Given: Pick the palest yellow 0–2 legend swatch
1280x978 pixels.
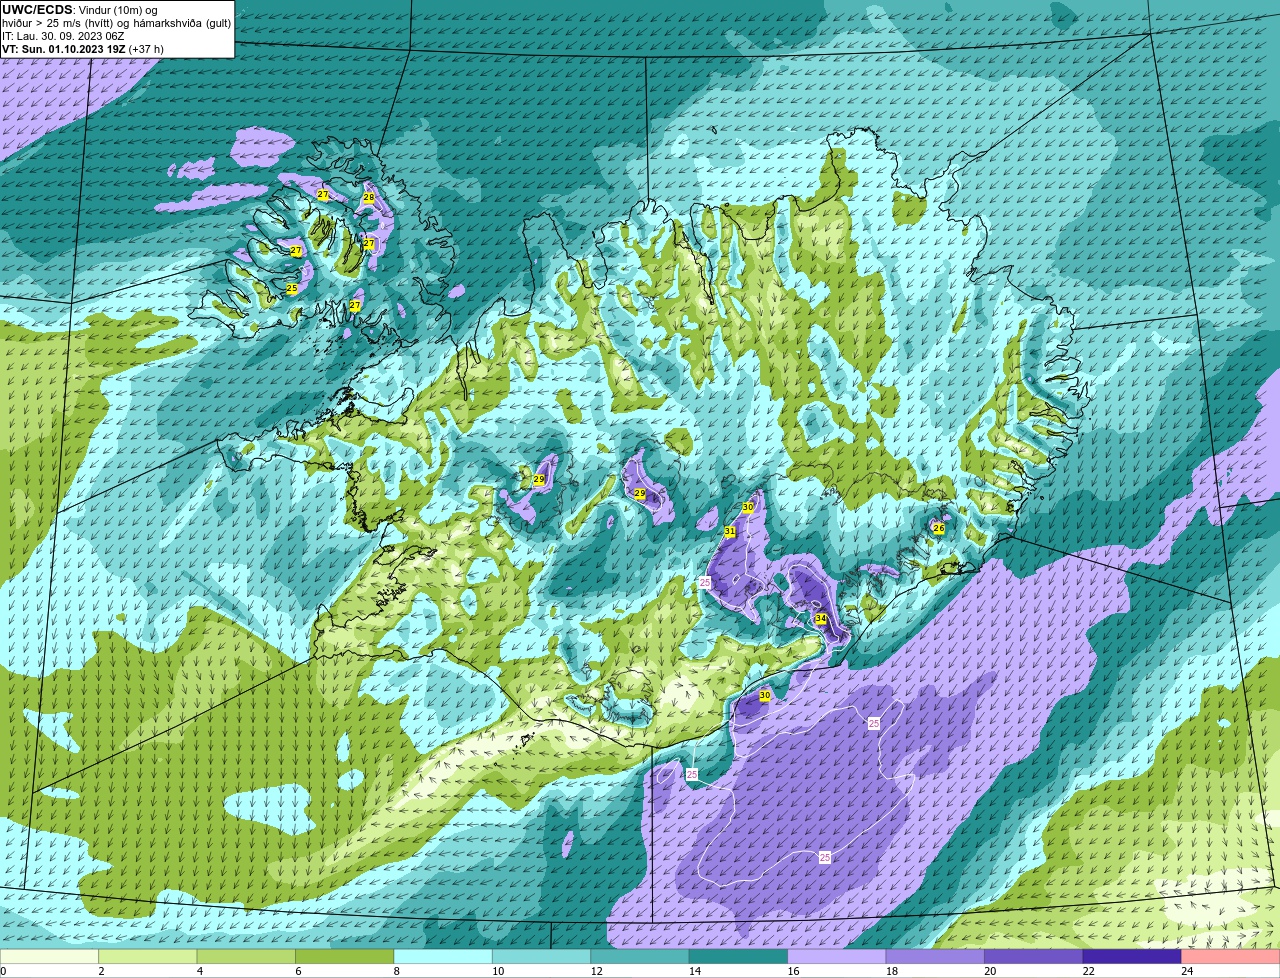Looking at the screenshot, I should (x=50, y=956).
